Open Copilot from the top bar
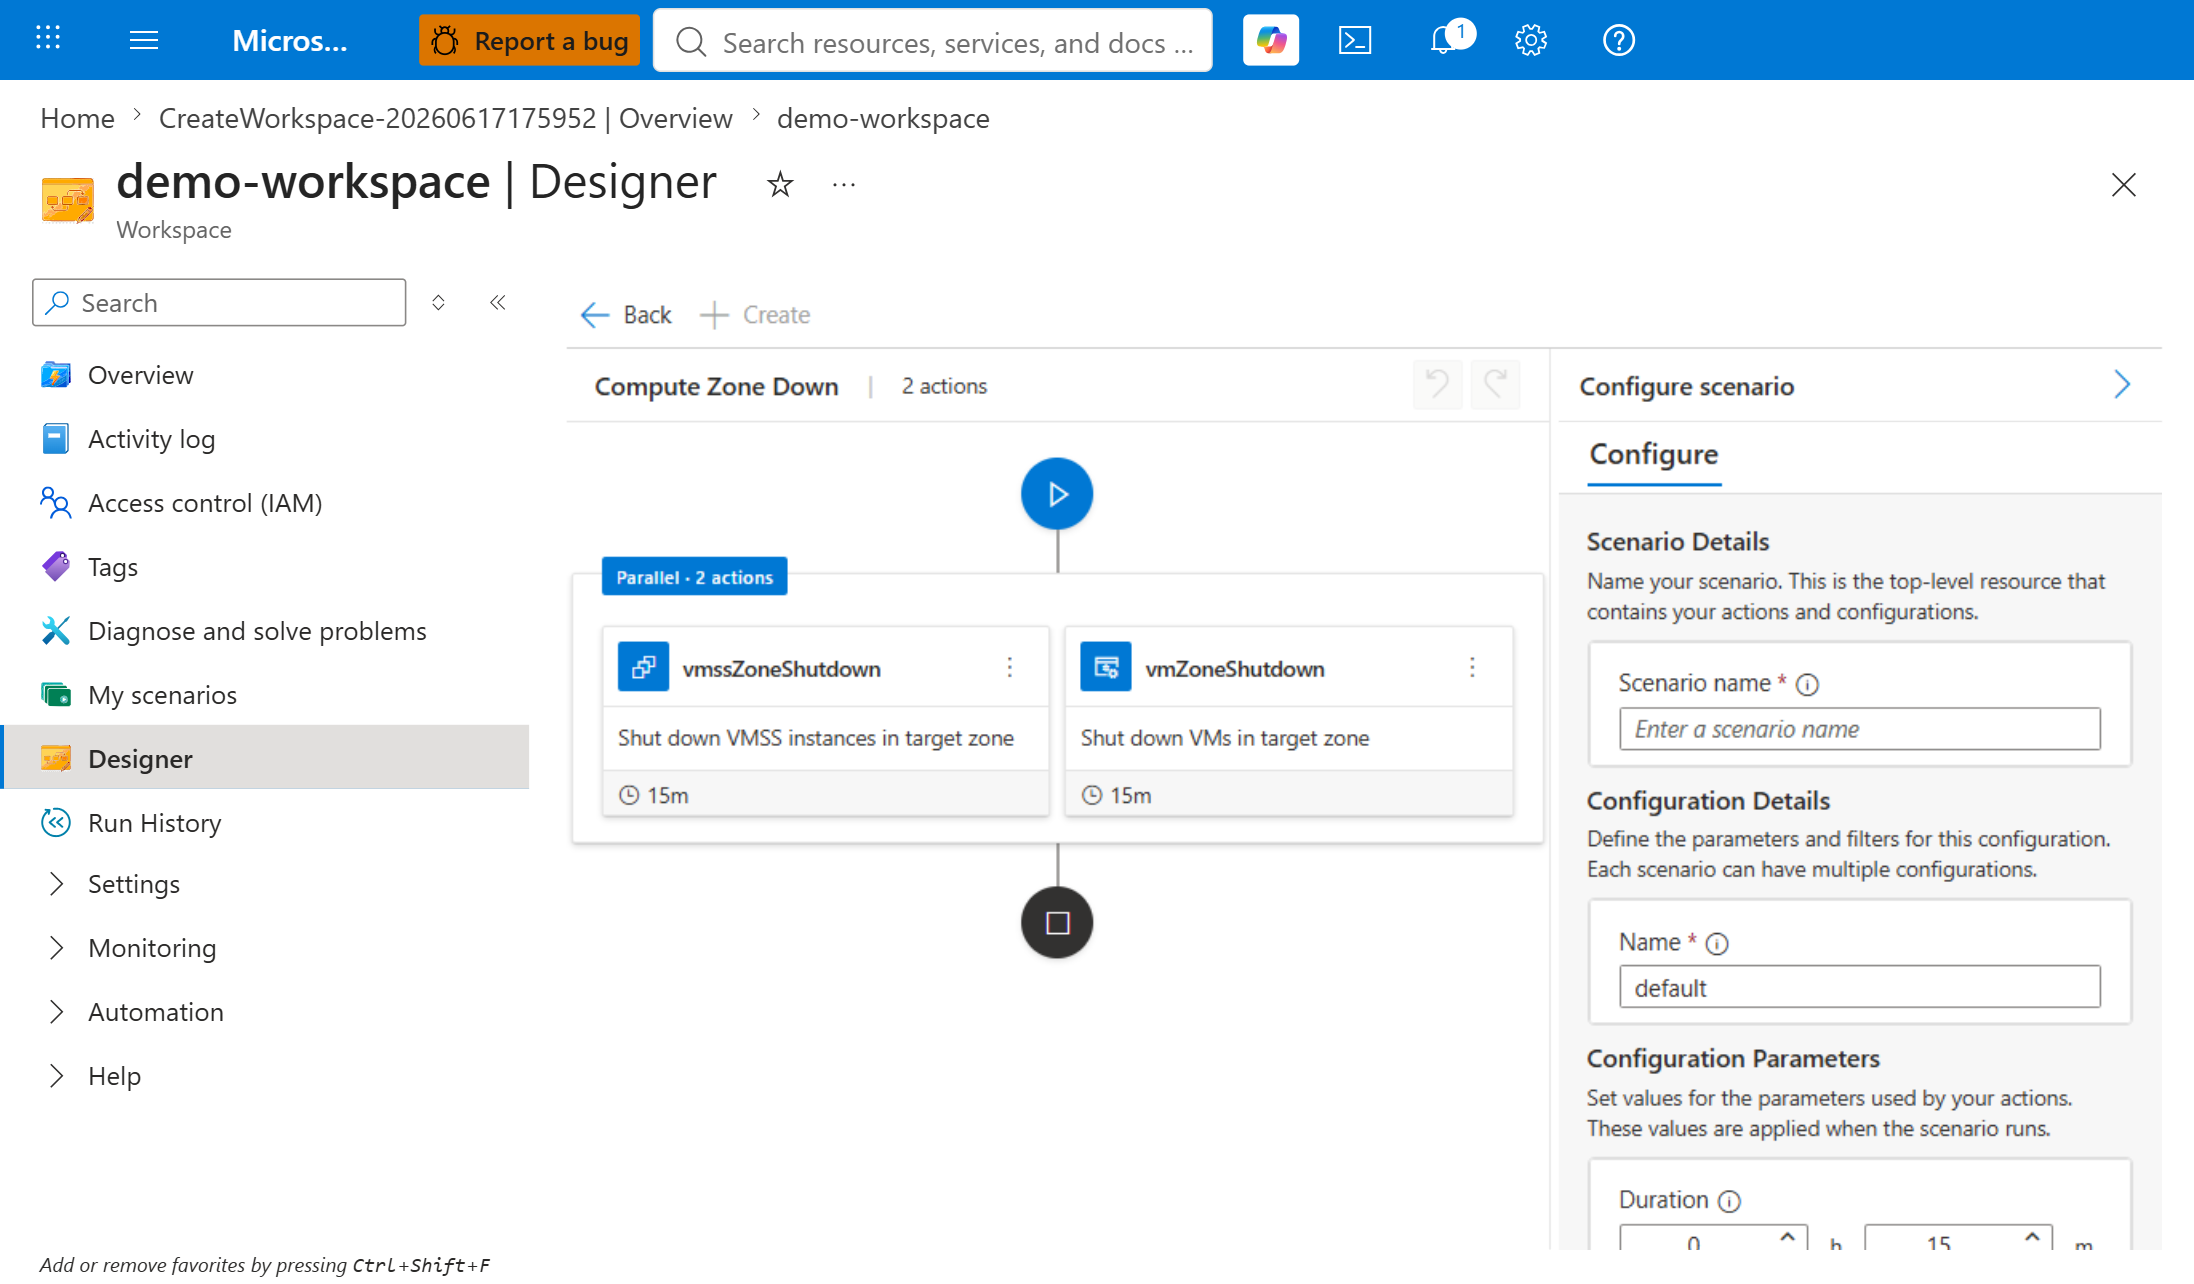Viewport: 2194px width, 1284px height. point(1270,40)
